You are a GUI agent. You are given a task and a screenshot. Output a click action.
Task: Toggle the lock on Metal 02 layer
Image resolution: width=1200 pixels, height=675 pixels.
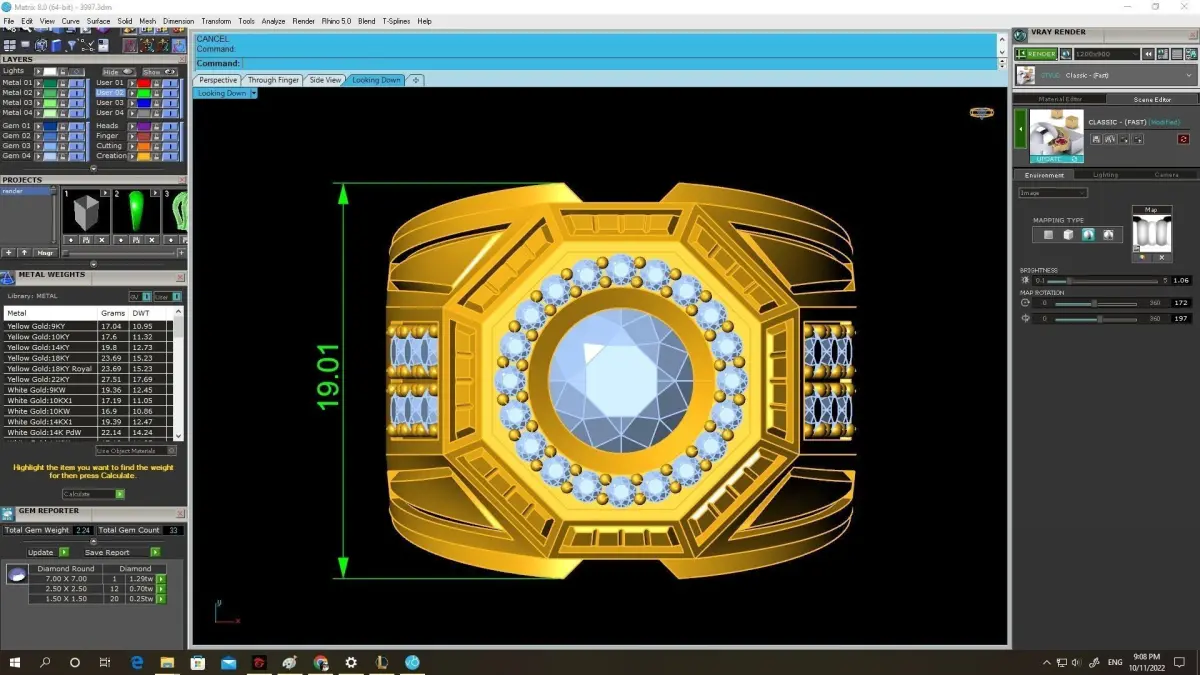(63, 93)
